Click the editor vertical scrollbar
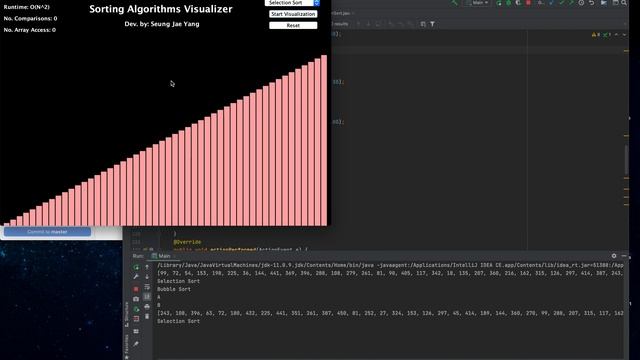Screen dimensions: 640x360 click(627, 159)
